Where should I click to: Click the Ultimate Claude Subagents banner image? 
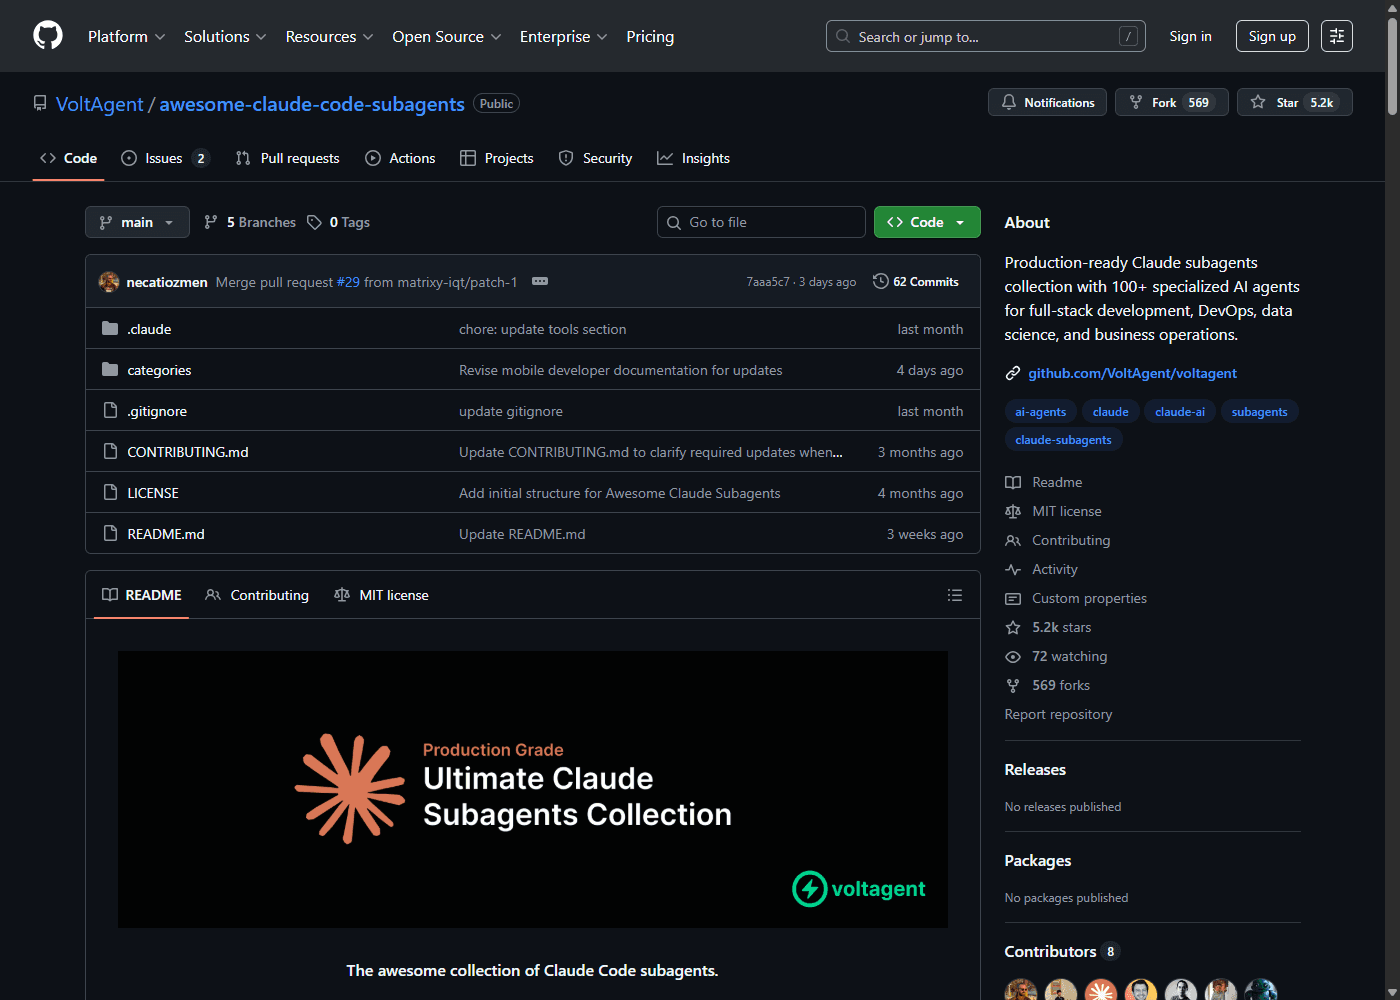coord(533,790)
